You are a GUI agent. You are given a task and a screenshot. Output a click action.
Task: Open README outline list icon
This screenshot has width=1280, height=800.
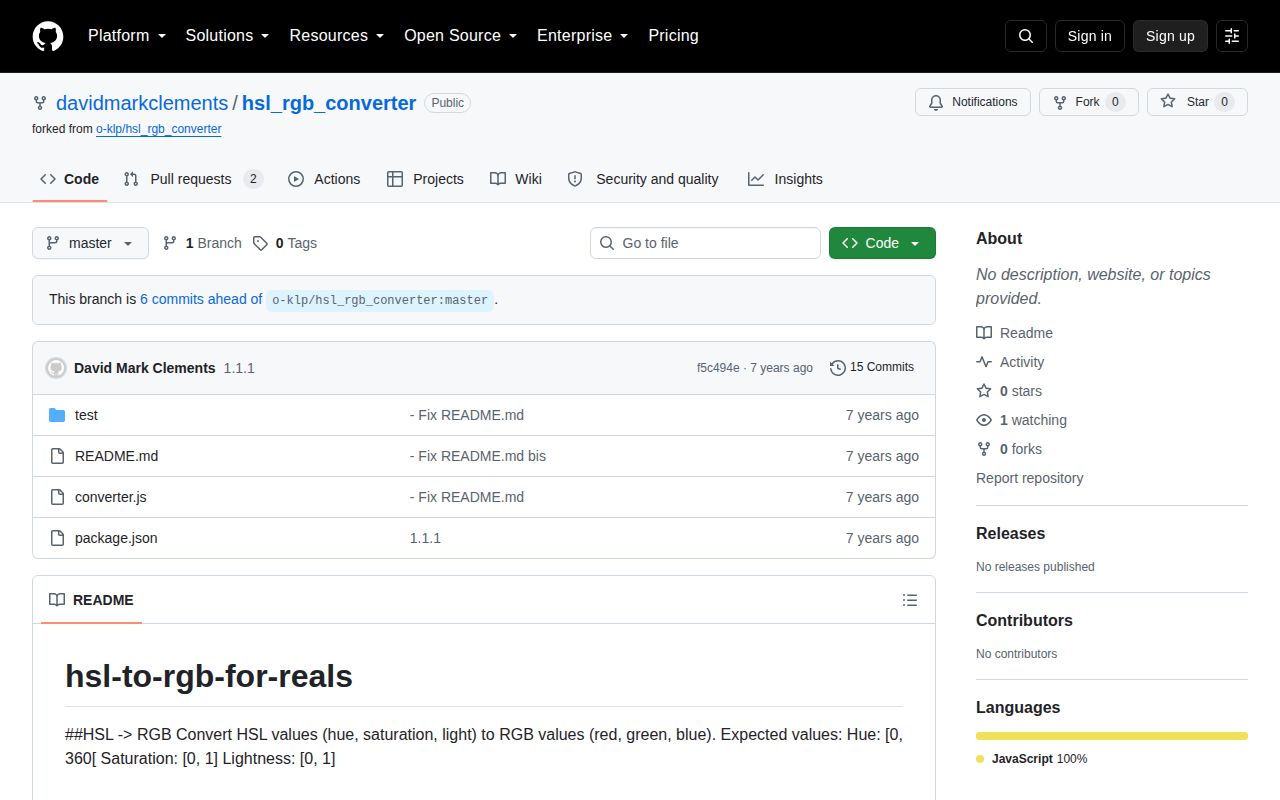[x=910, y=600]
